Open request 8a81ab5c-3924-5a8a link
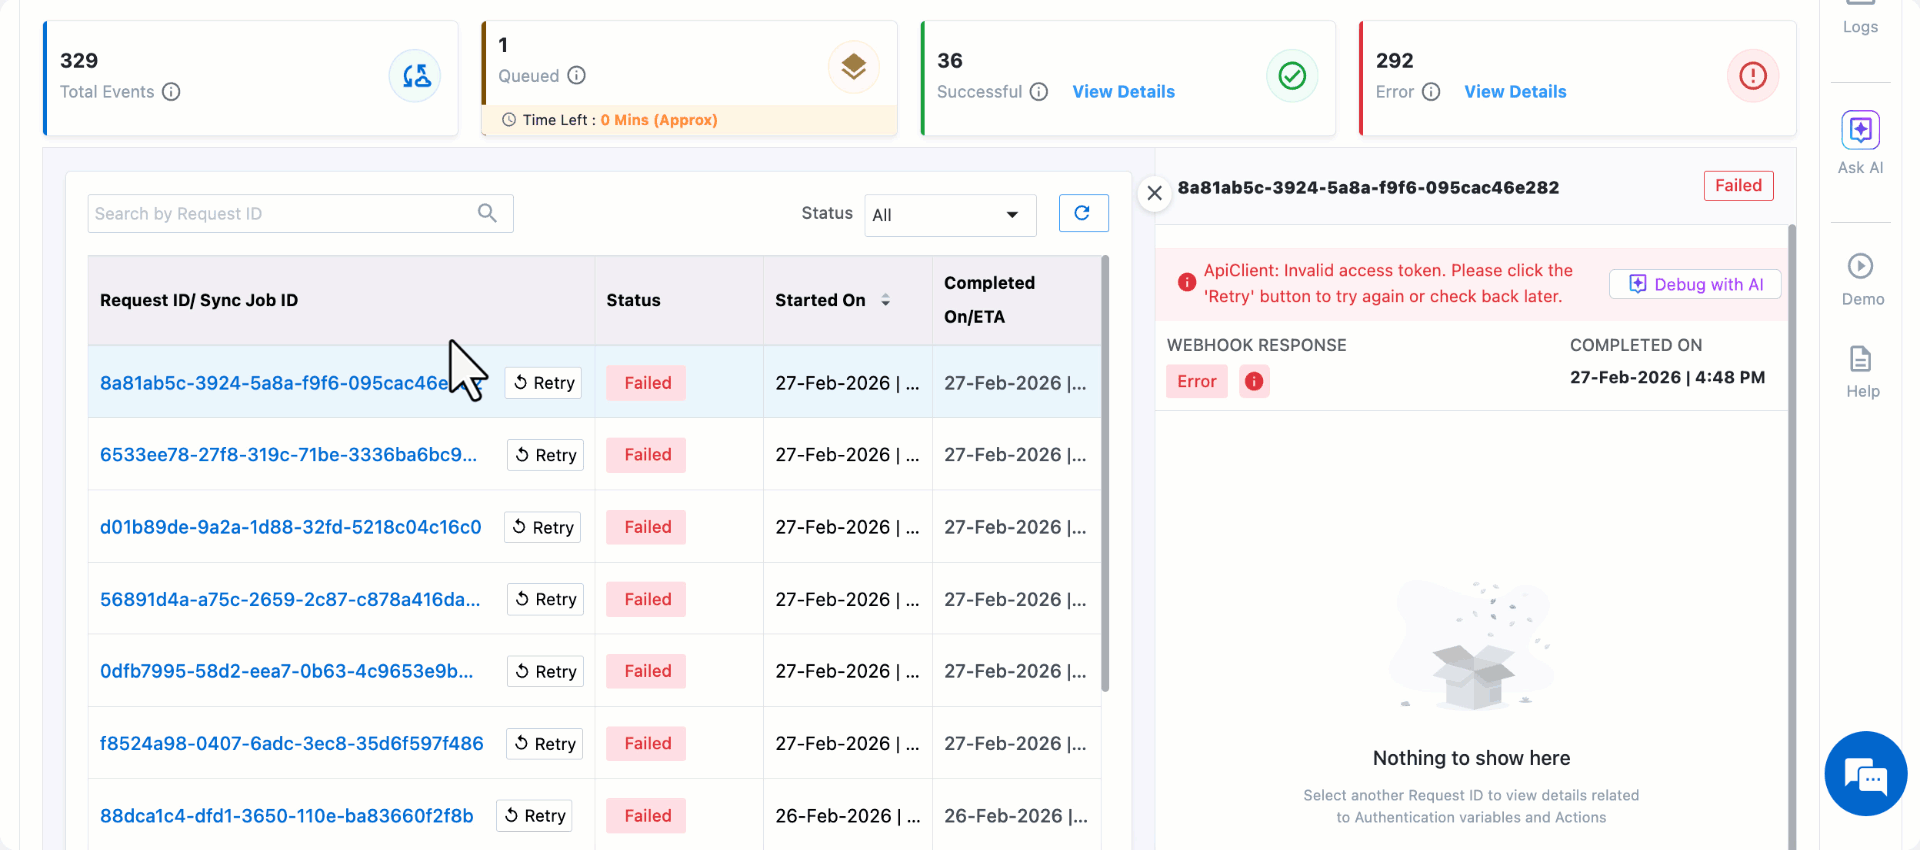Viewport: 1920px width, 850px height. click(290, 383)
